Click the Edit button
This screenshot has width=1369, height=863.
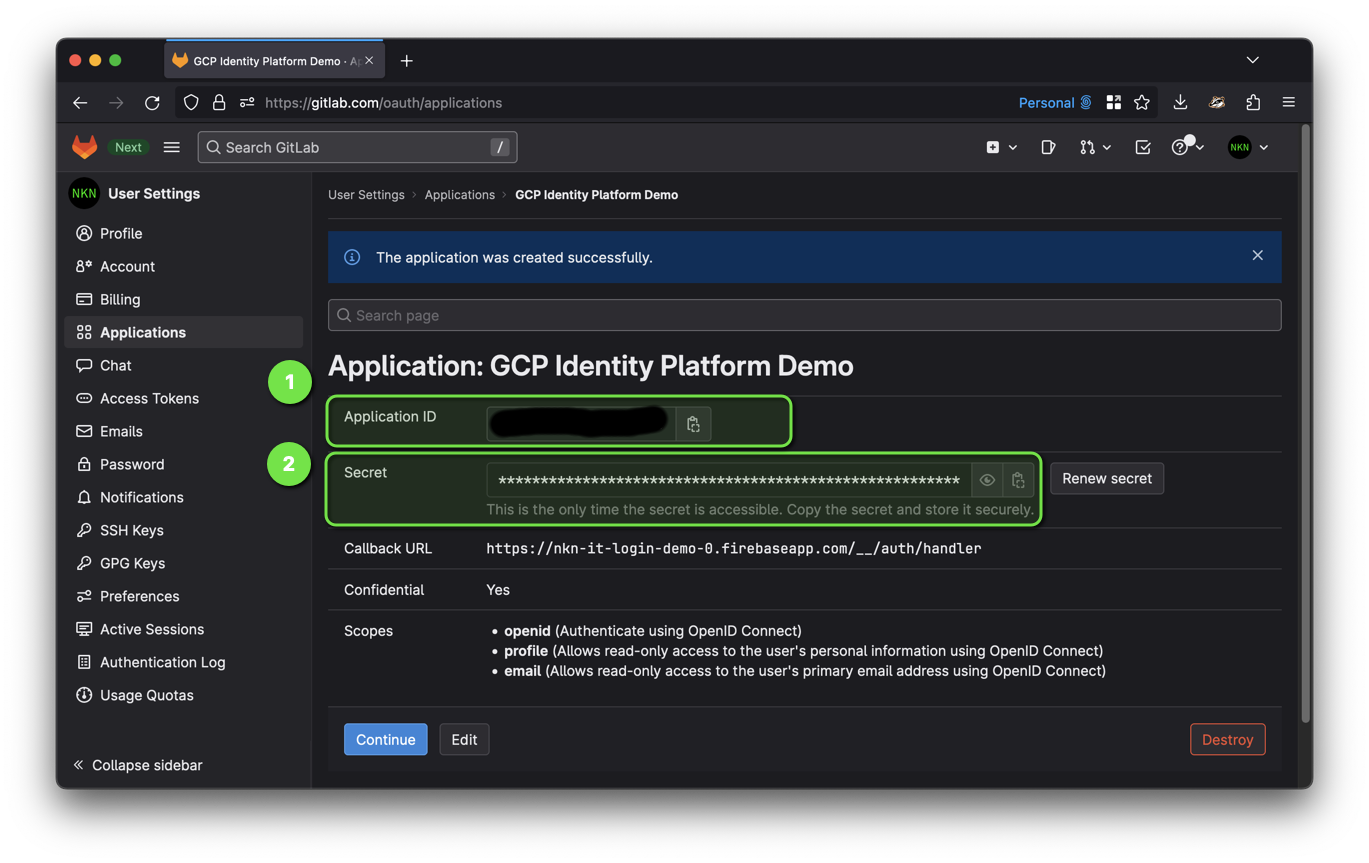(x=464, y=739)
